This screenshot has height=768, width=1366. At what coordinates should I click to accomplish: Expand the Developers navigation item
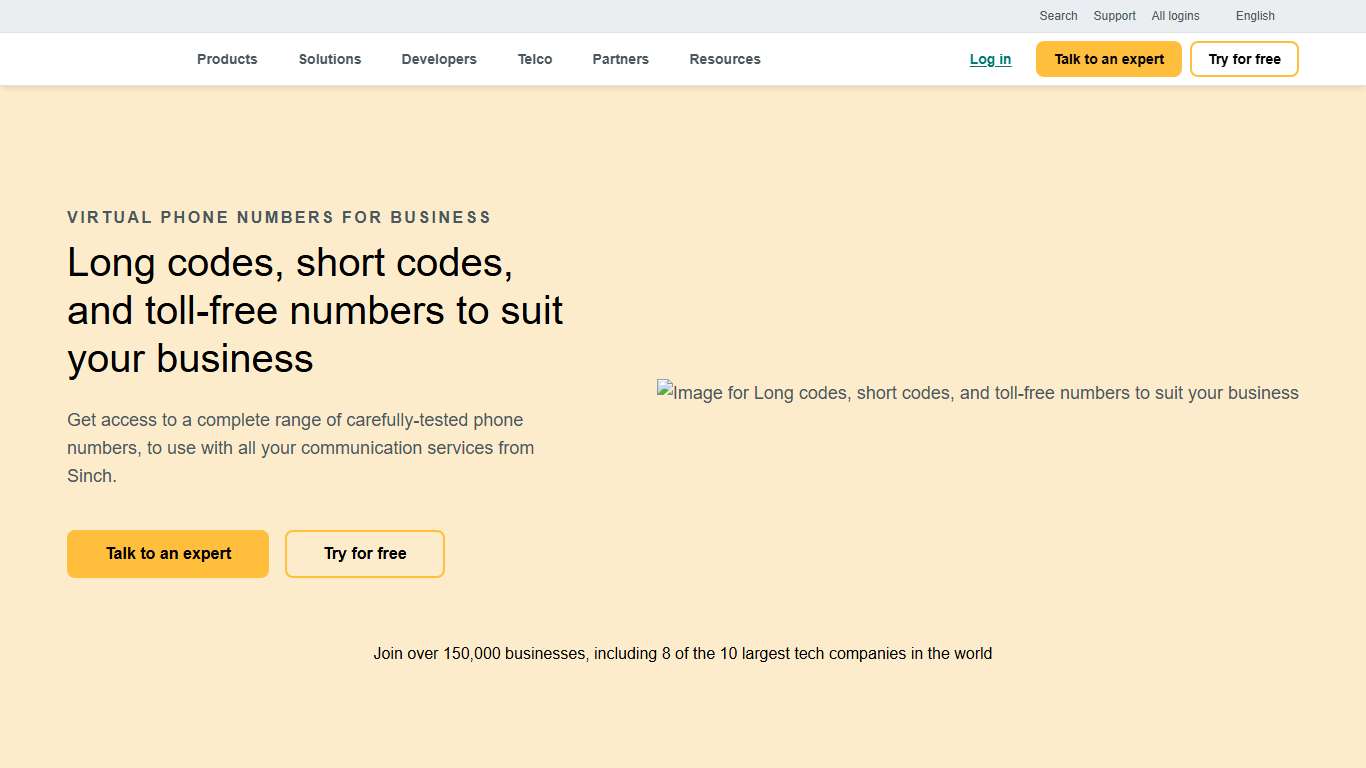(x=439, y=59)
